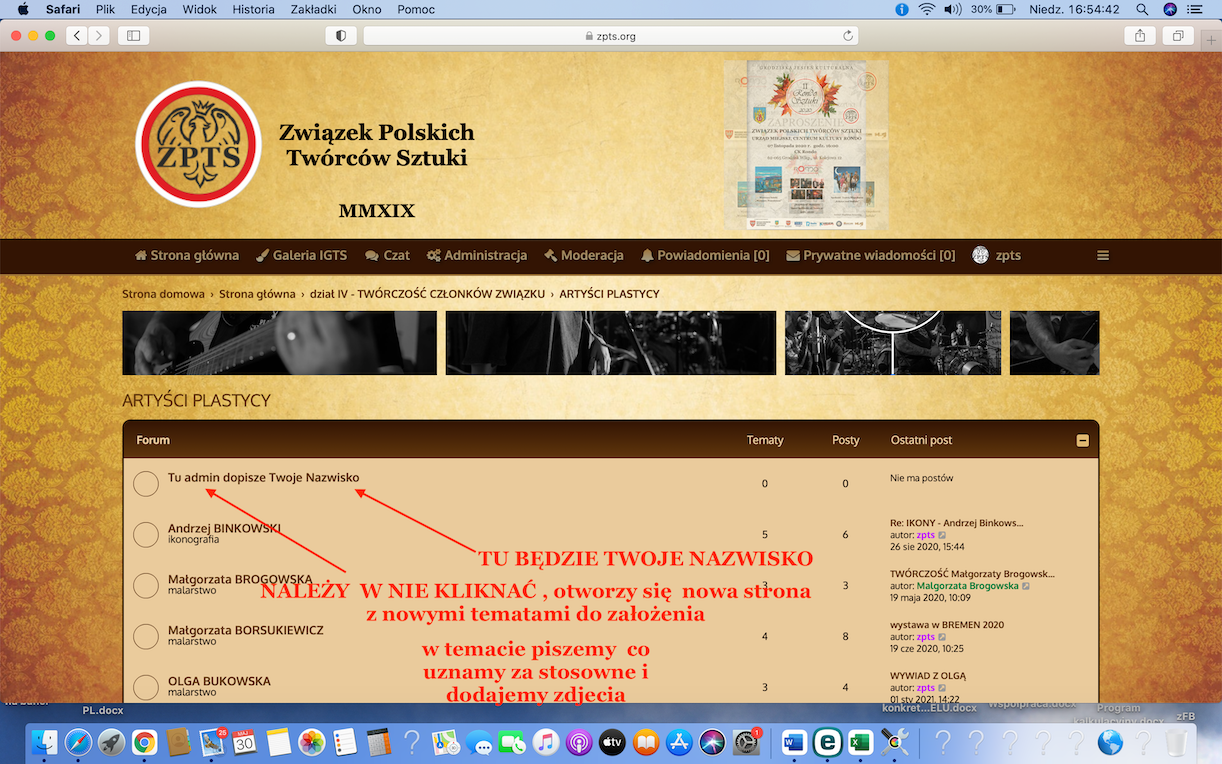Click Safari's sidebar toggle icon
Viewport: 1222px width, 764px height.
click(132, 36)
